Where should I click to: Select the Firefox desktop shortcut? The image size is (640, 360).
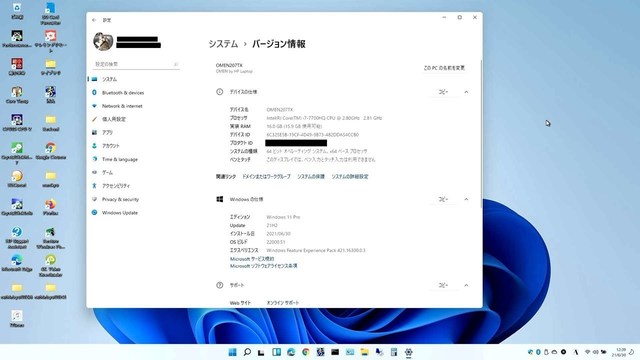click(51, 207)
